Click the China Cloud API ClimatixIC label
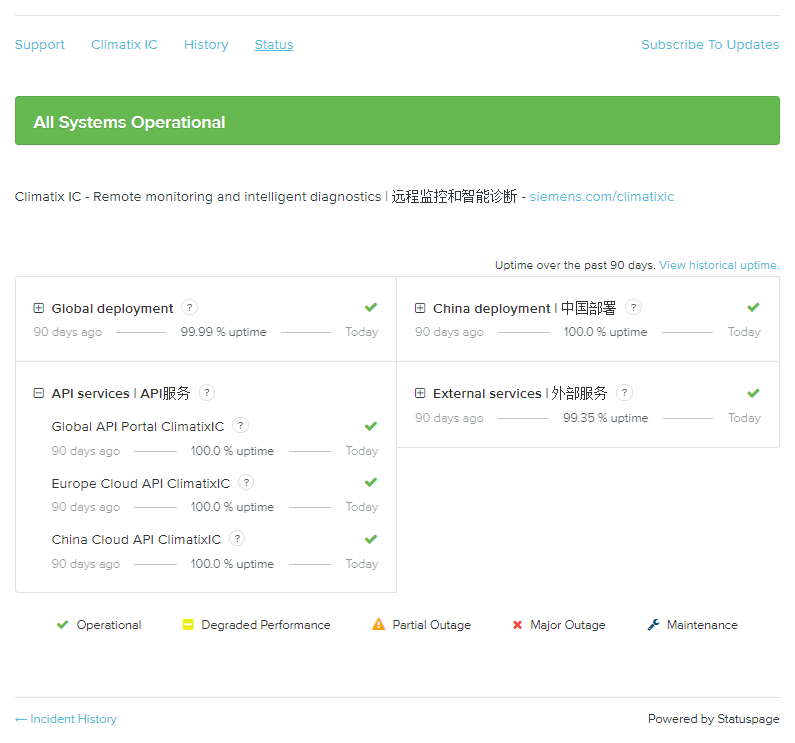Image resolution: width=795 pixels, height=743 pixels. coord(136,539)
